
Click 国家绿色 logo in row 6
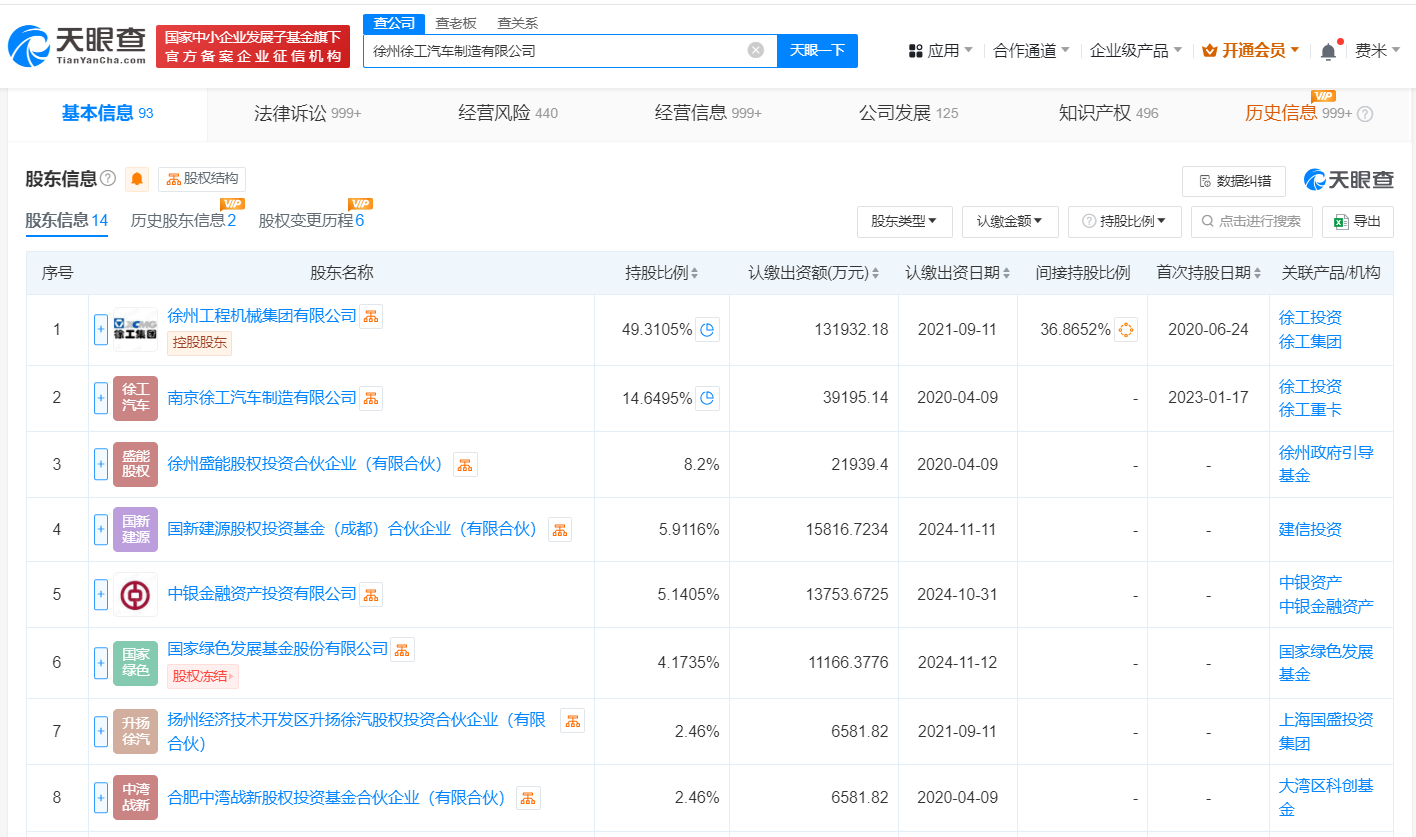(135, 663)
